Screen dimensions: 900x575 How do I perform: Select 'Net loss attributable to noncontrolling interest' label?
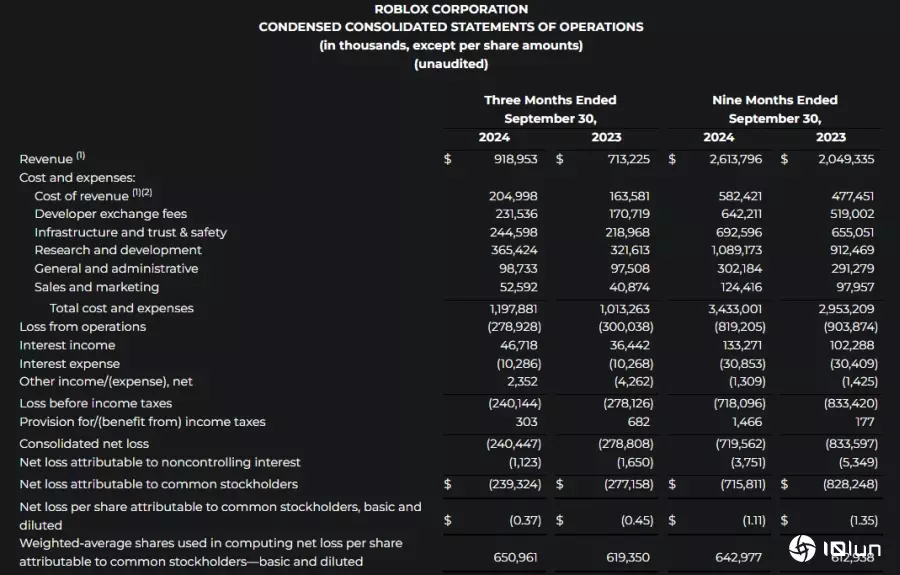pos(160,463)
